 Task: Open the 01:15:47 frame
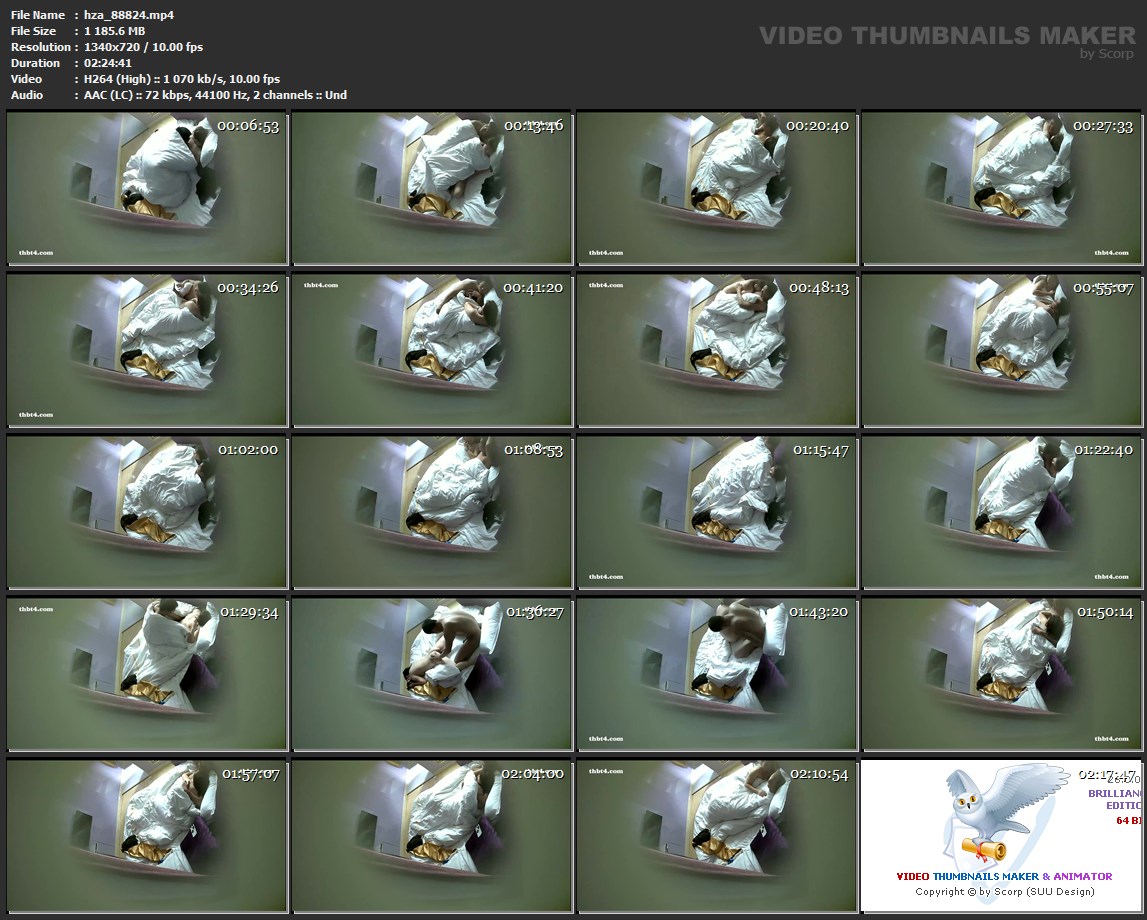pyautogui.click(x=717, y=512)
